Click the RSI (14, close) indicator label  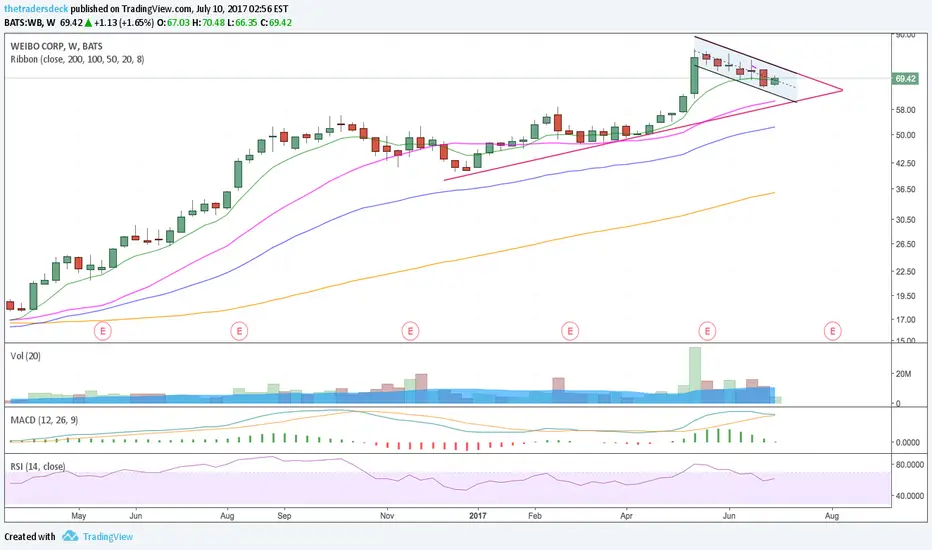pos(38,466)
